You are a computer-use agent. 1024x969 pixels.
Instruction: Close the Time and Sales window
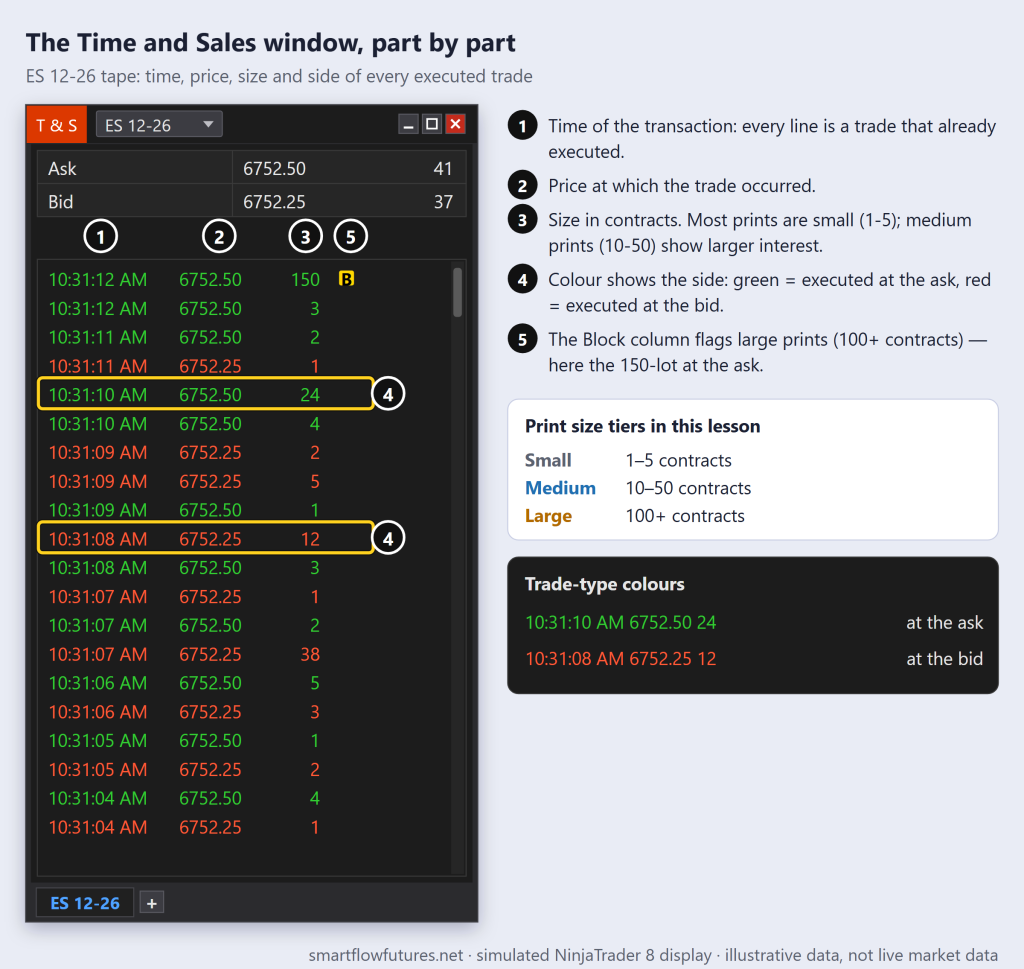click(456, 124)
